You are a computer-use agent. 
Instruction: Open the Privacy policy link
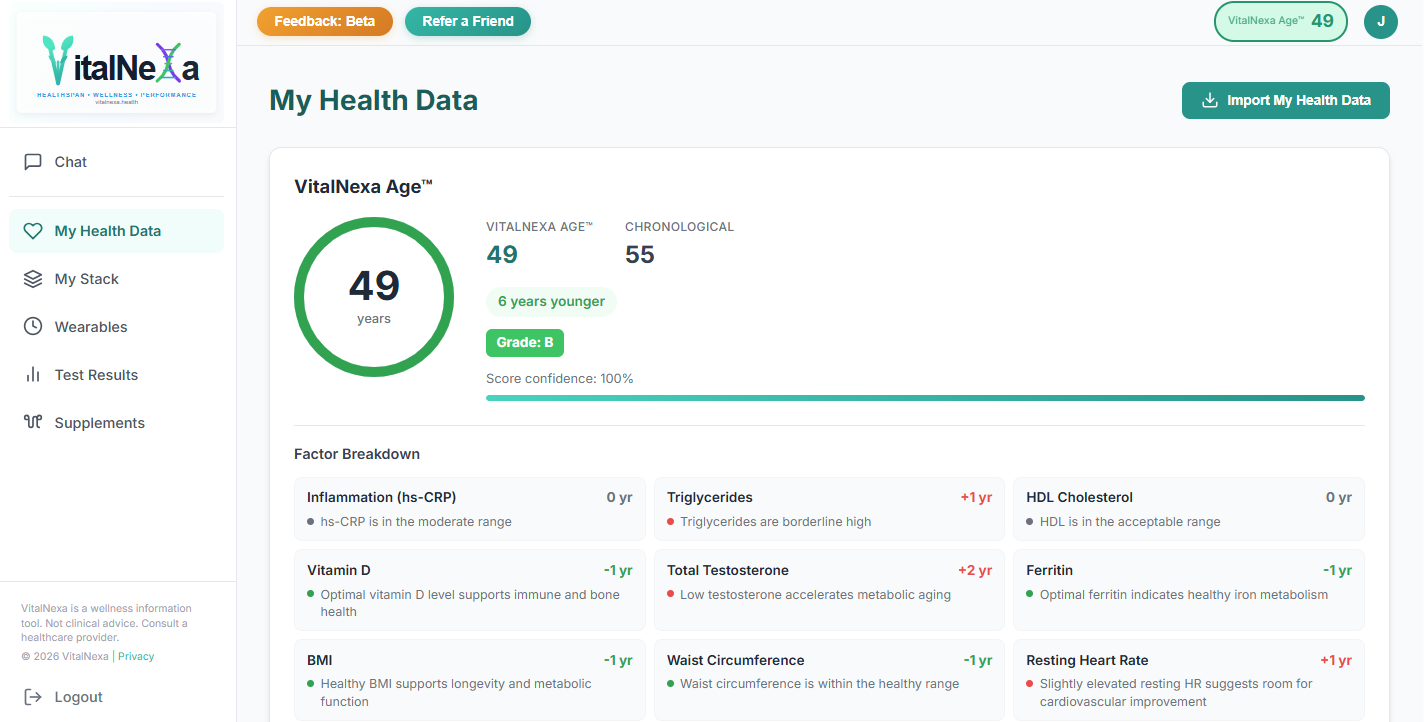[135, 656]
